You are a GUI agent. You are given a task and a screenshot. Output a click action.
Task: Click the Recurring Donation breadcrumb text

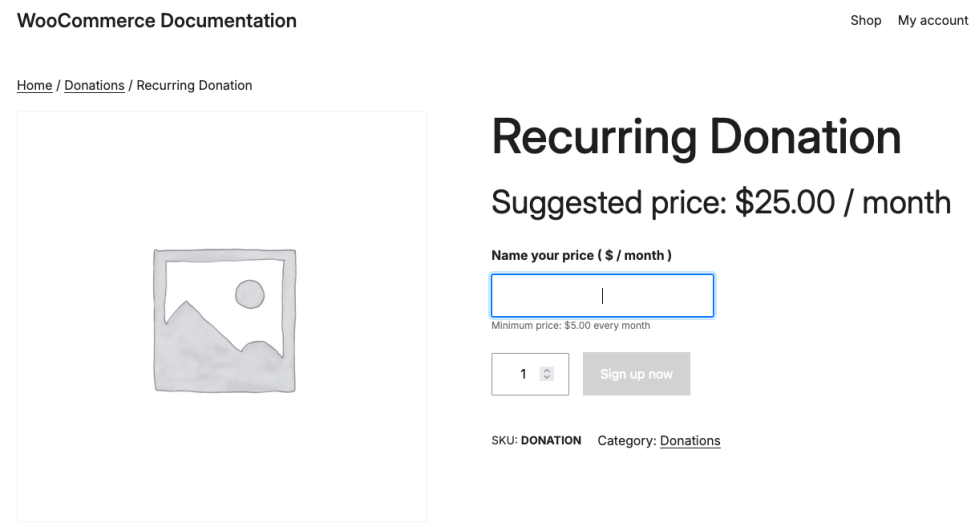tap(194, 85)
